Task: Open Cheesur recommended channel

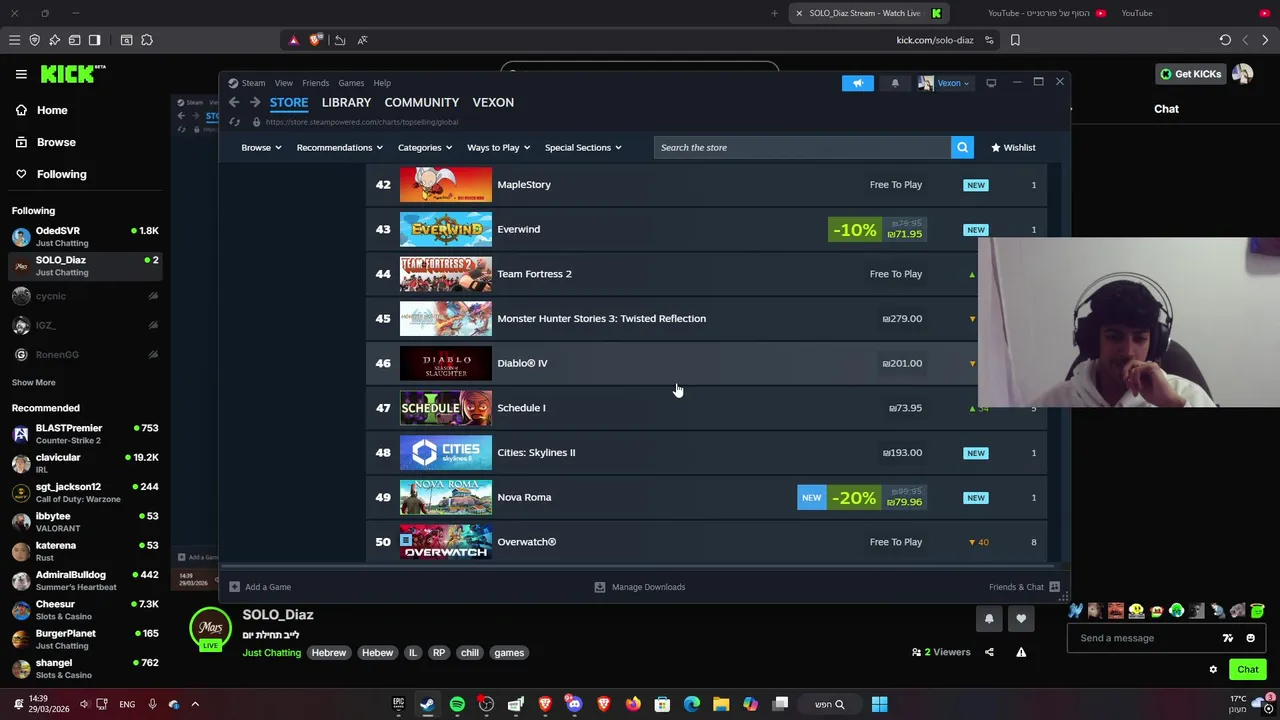Action: point(85,610)
